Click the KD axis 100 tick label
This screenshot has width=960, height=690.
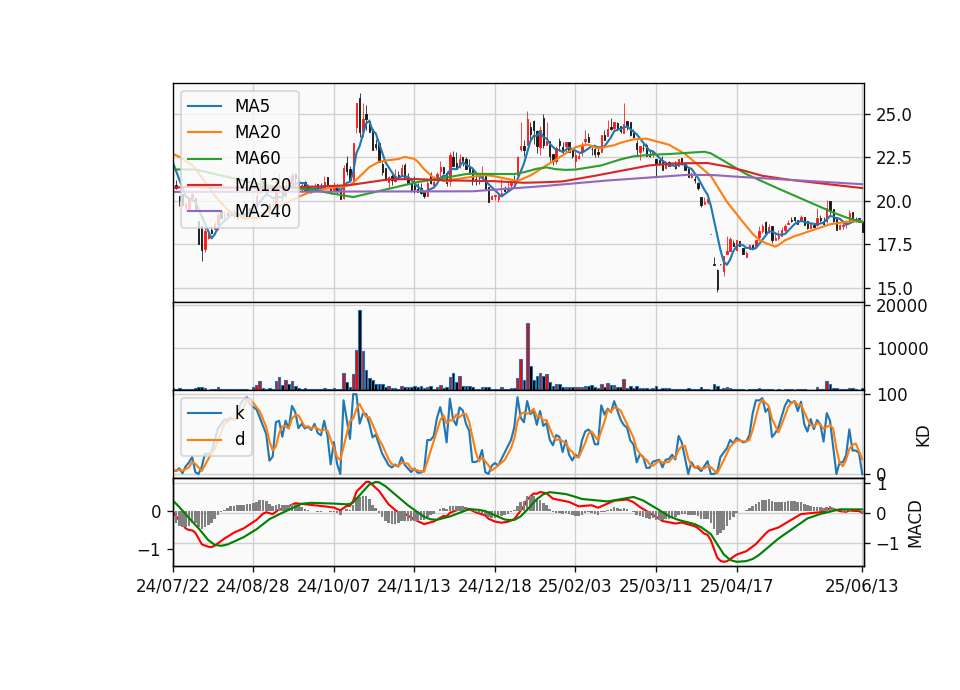[892, 396]
